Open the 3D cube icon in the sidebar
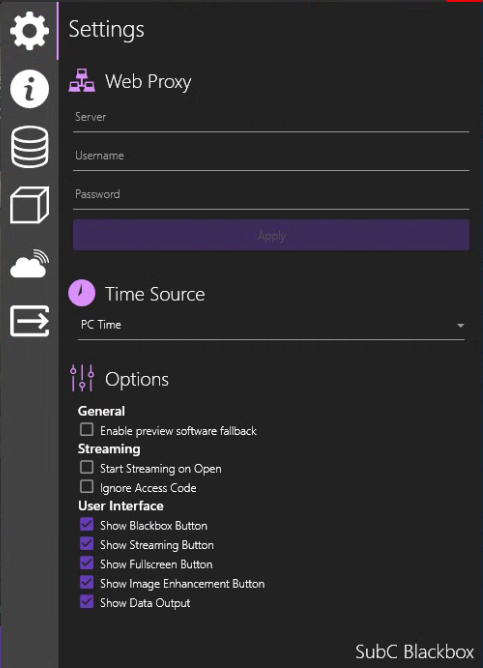 29,205
